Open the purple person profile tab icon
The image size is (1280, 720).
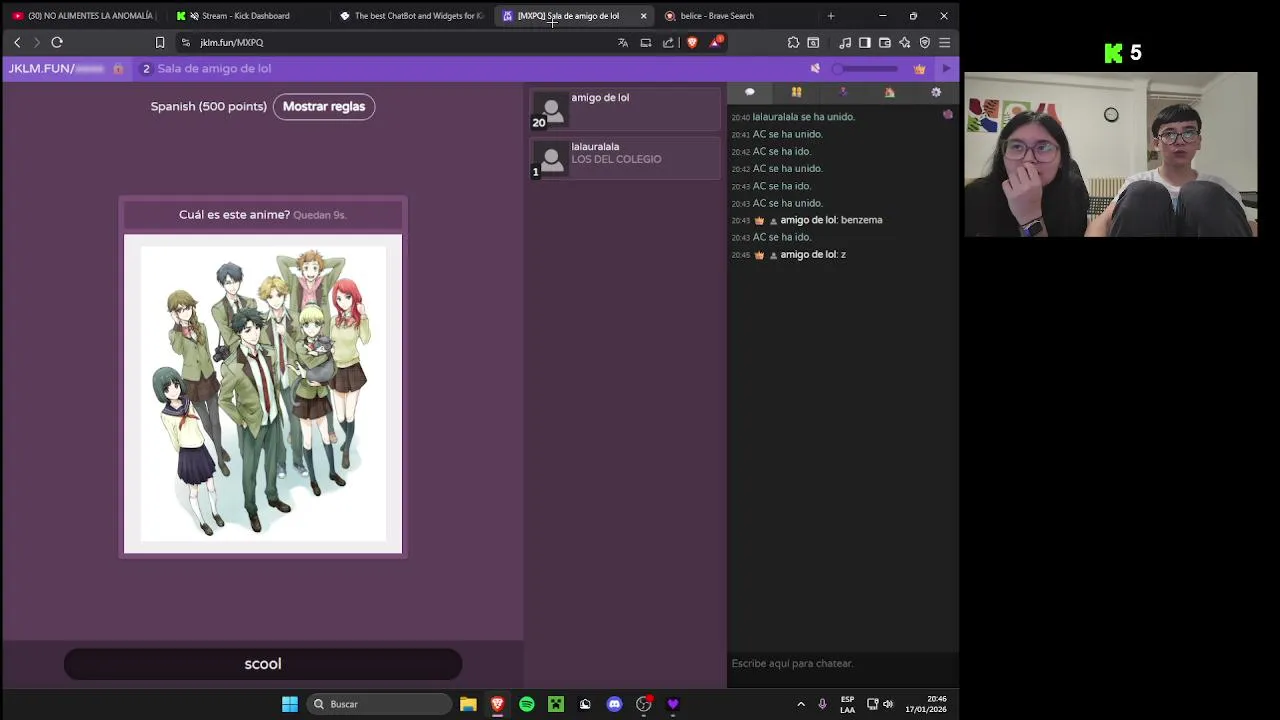tap(843, 92)
